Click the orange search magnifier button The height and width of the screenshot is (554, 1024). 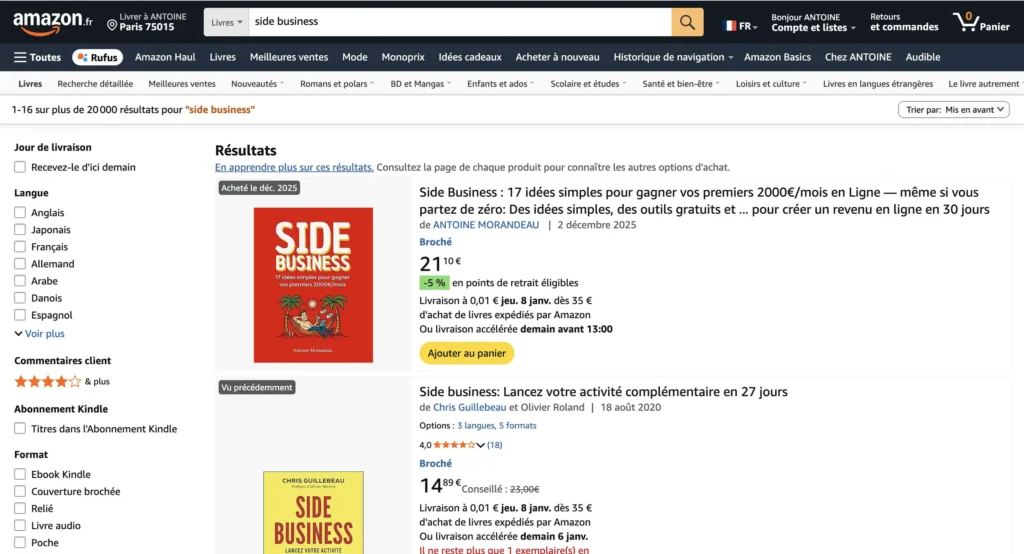click(x=687, y=22)
